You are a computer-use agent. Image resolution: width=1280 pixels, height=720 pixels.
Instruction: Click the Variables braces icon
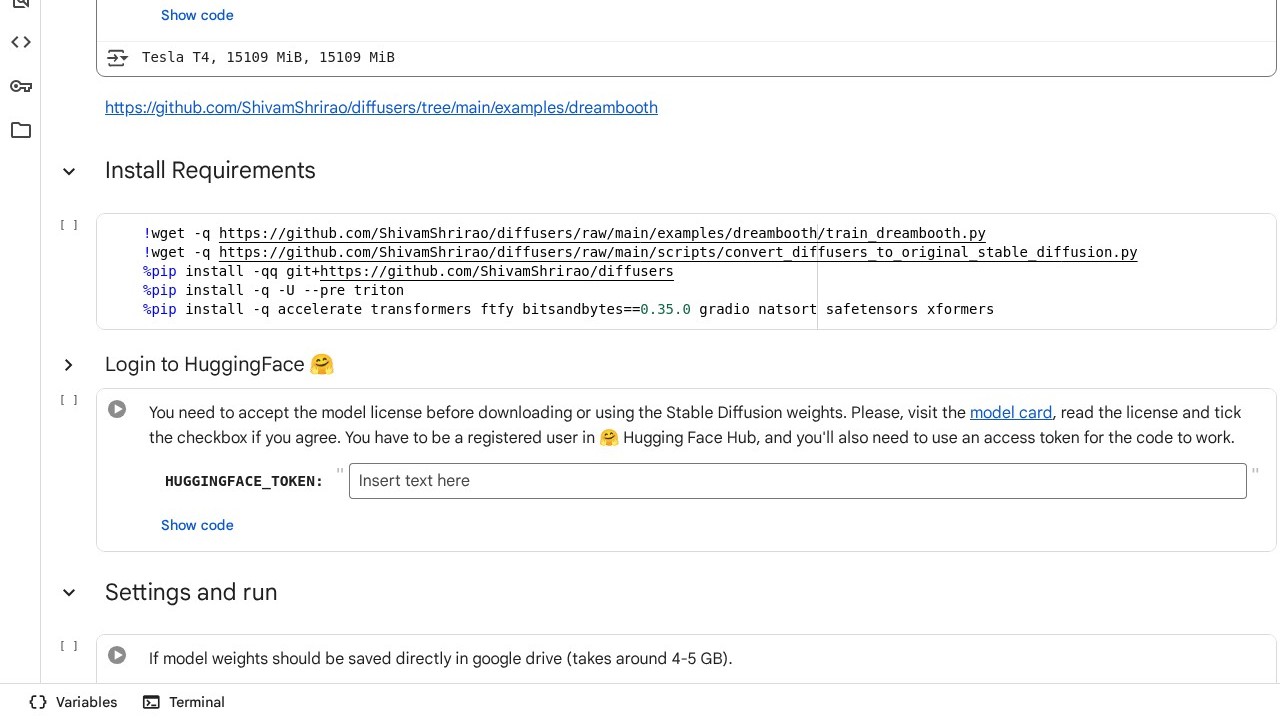[x=38, y=702]
